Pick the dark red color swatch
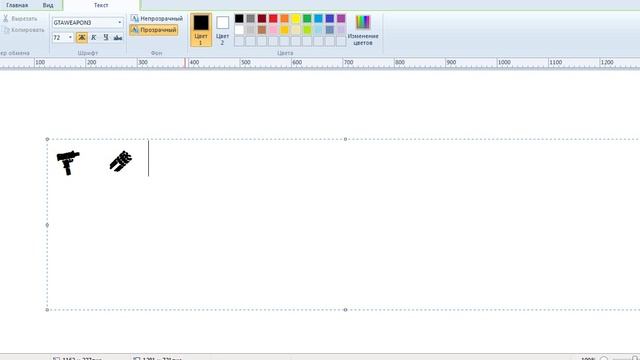This screenshot has width=640, height=360. coord(262,18)
